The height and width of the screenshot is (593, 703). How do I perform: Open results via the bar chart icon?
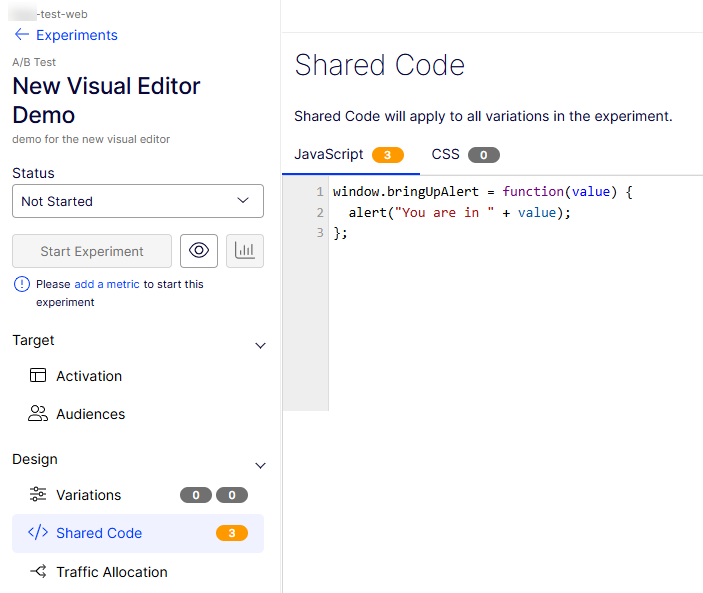click(245, 251)
